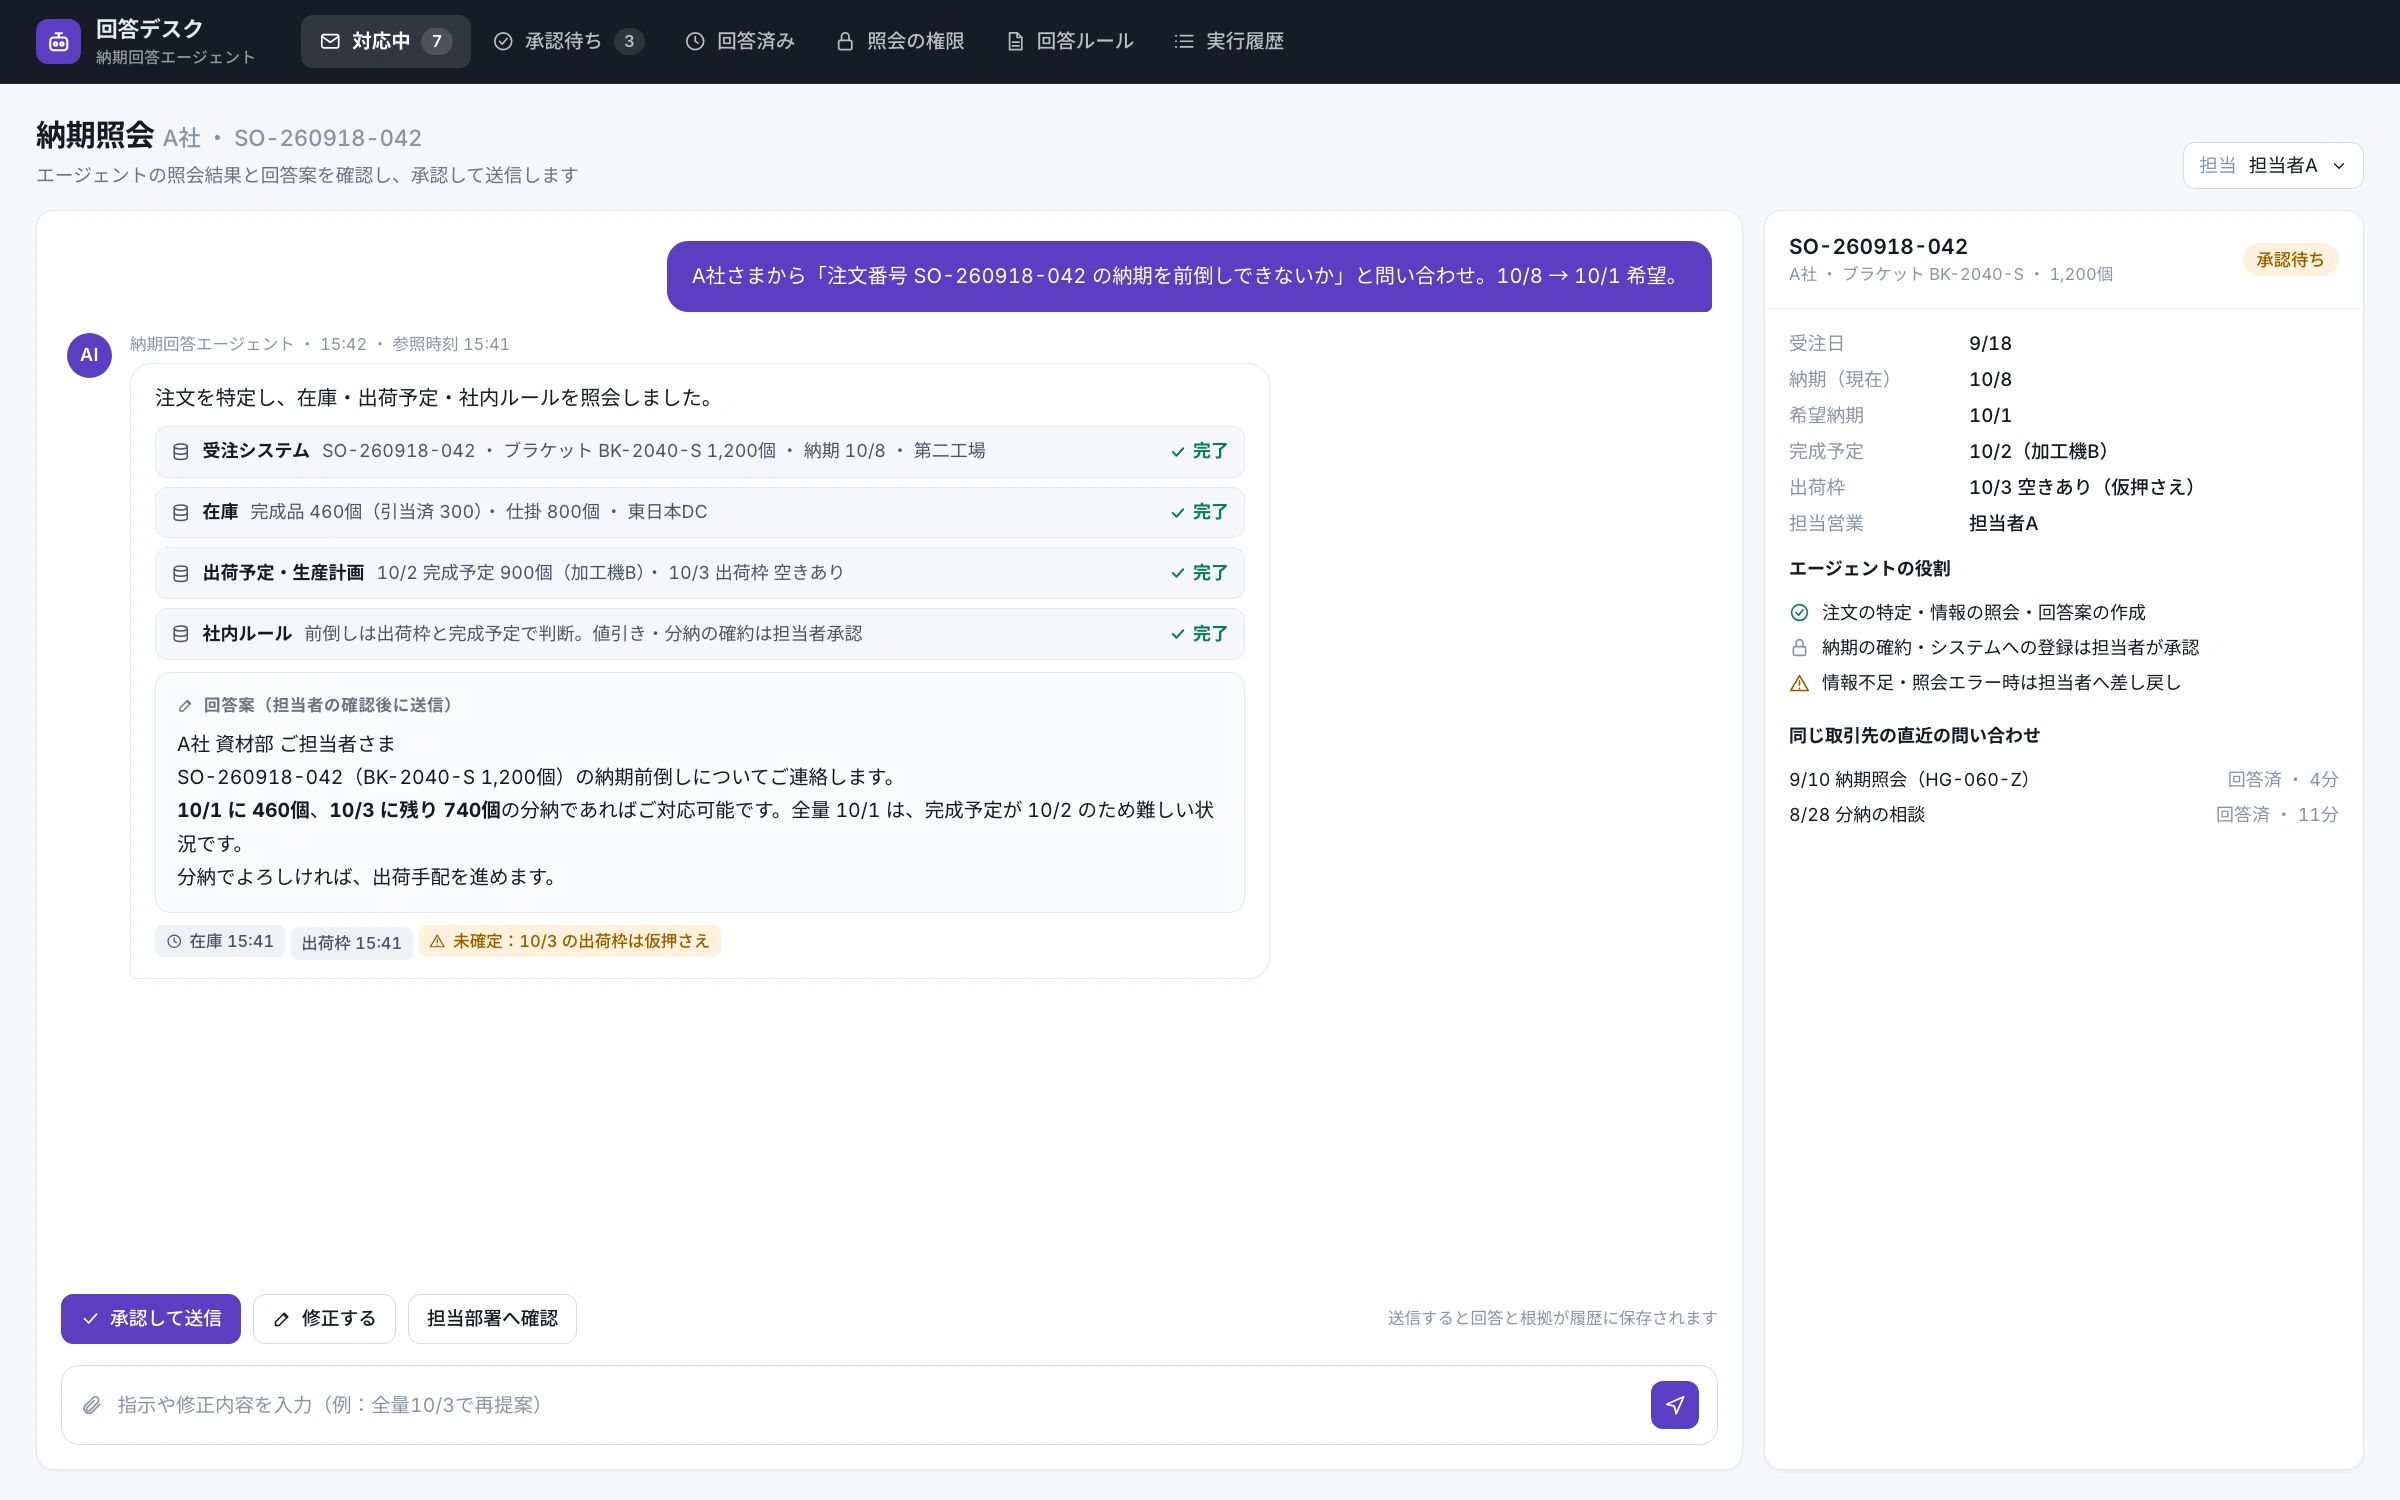This screenshot has width=2400, height=1500.
Task: Click the purple send arrow button
Action: (1674, 1405)
